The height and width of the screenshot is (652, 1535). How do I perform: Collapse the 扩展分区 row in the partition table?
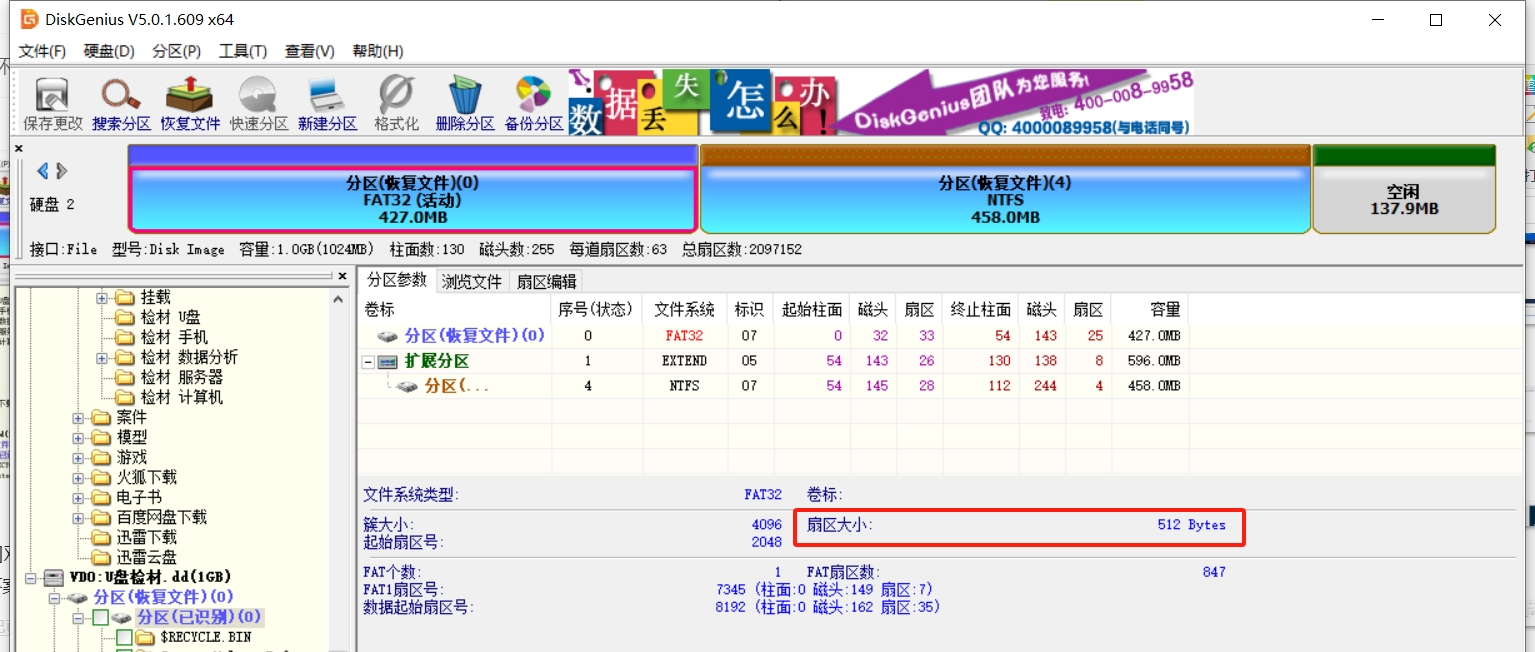click(x=369, y=361)
